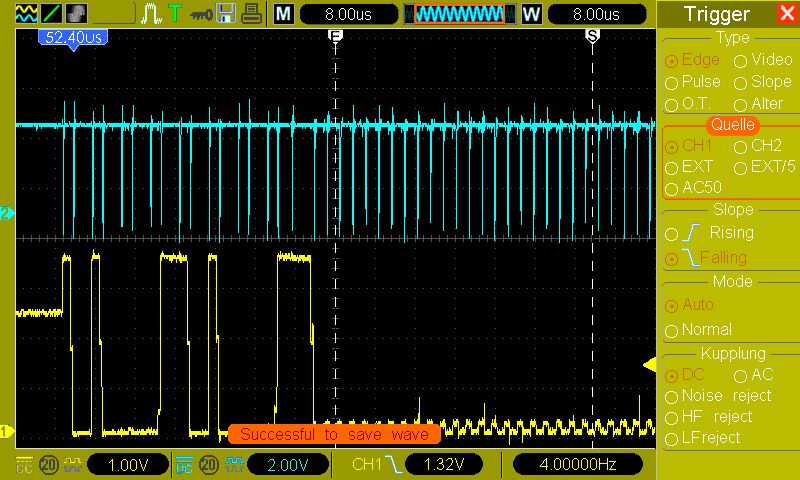Select the Pulse trigger type
The width and height of the screenshot is (800, 480).
693,82
